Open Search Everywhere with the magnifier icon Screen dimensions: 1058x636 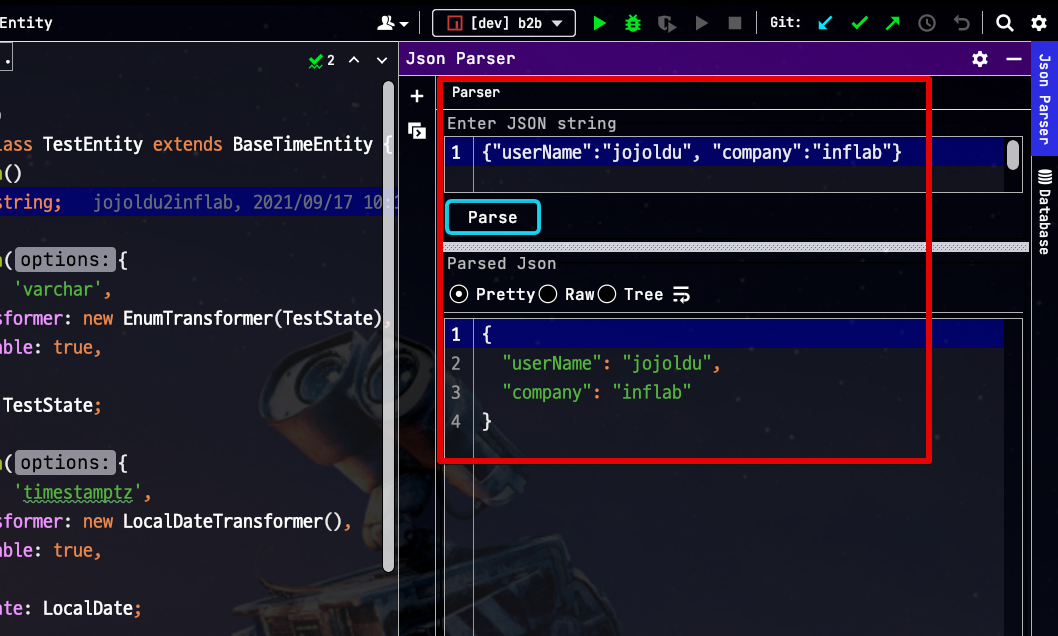pyautogui.click(x=1004, y=22)
